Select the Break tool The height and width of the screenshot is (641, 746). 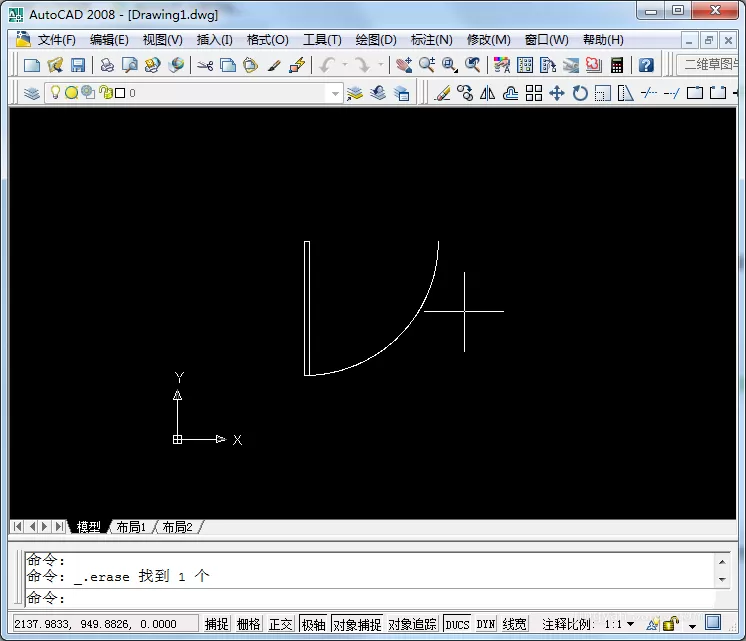click(718, 93)
